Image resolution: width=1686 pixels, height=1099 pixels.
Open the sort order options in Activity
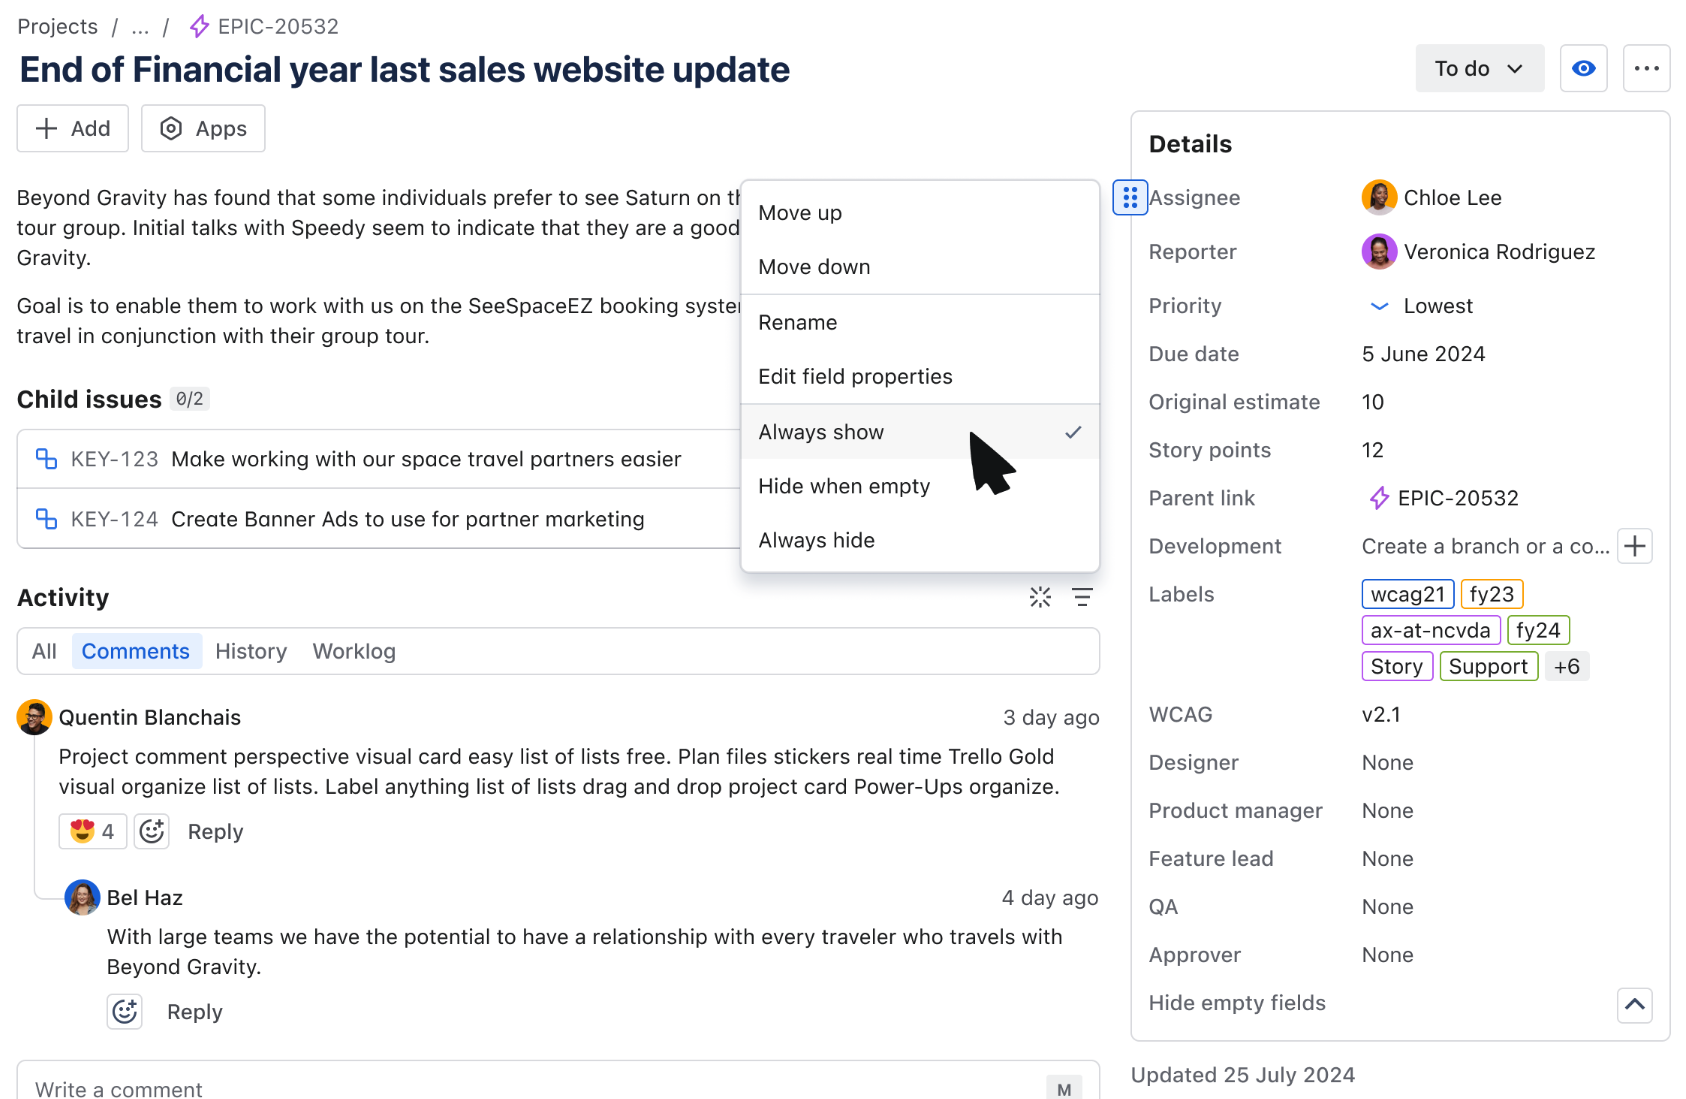pos(1082,597)
